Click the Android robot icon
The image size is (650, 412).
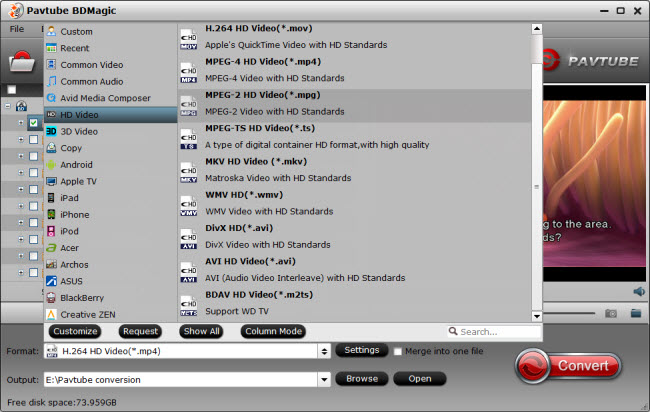coord(51,165)
